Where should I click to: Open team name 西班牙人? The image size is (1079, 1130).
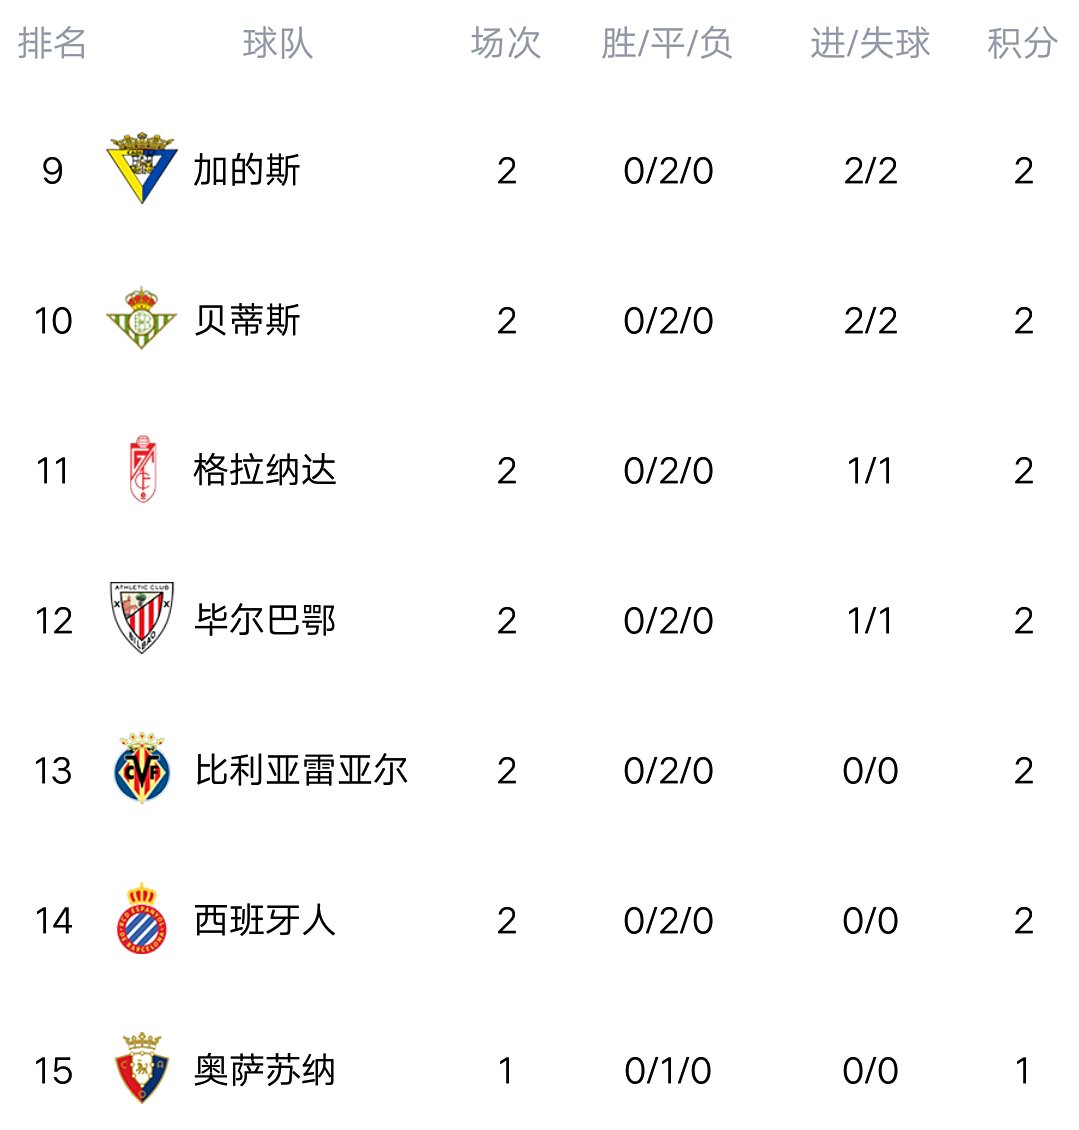click(x=265, y=920)
